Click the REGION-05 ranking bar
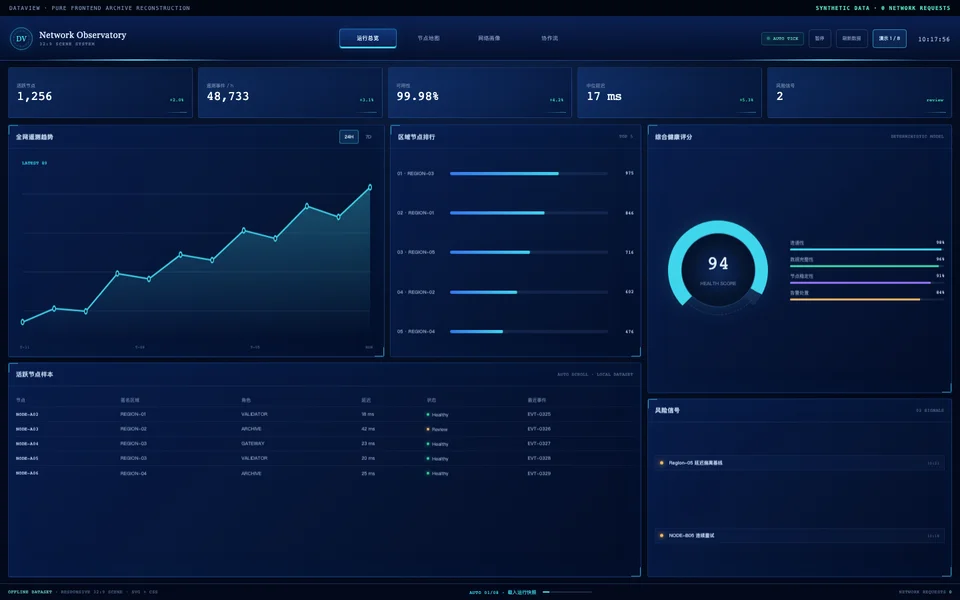 point(529,252)
